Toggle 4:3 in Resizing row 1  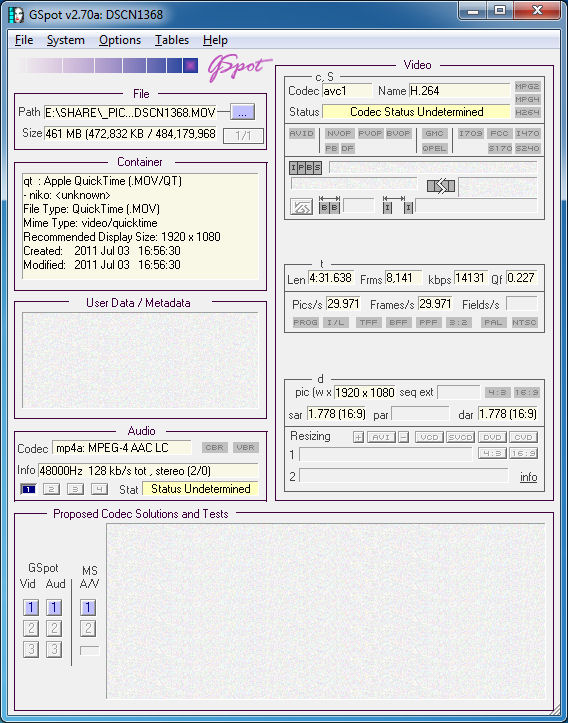point(492,453)
